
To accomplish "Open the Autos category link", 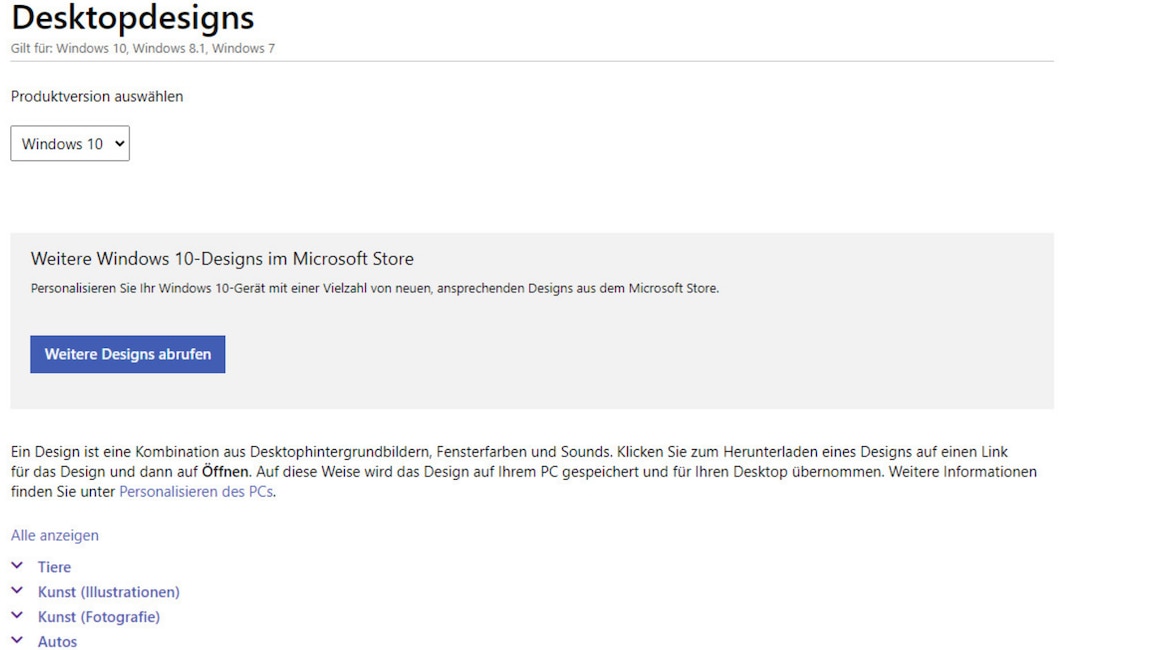I will pos(58,642).
